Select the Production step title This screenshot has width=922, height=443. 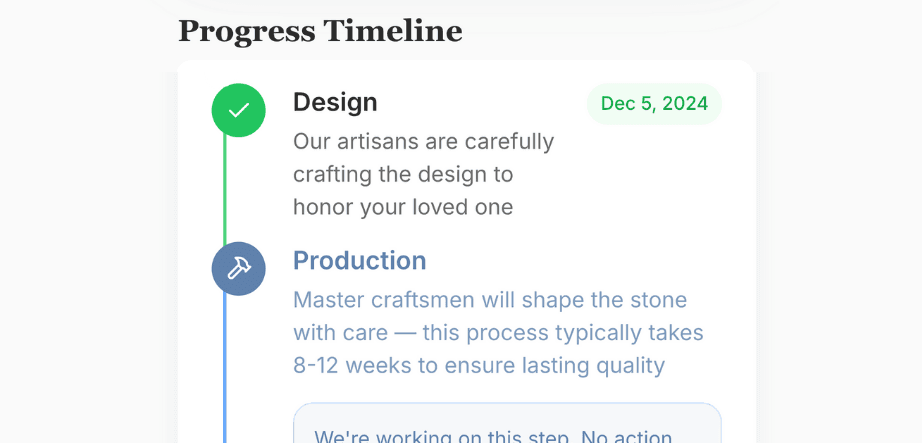(x=359, y=261)
